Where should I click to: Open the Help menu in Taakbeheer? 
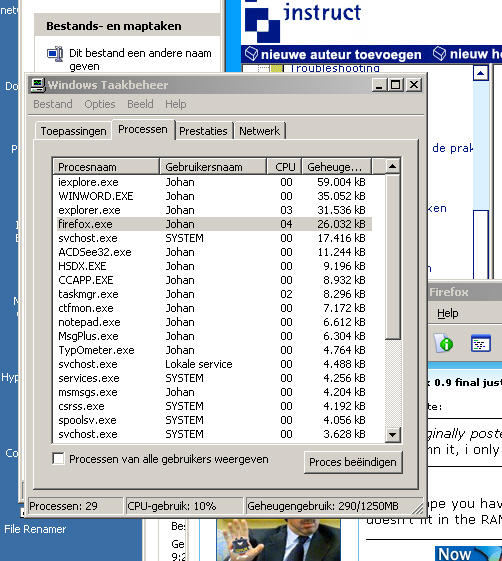(x=175, y=104)
